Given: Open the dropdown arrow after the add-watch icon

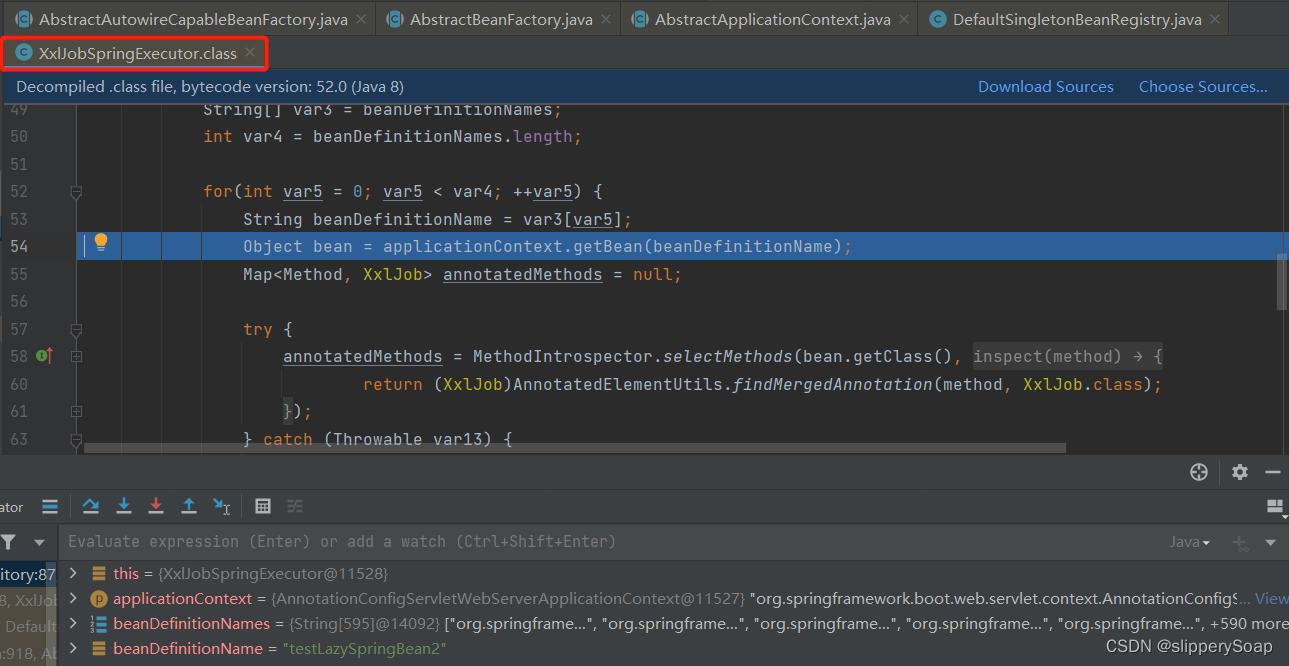Looking at the screenshot, I should tap(1270, 543).
